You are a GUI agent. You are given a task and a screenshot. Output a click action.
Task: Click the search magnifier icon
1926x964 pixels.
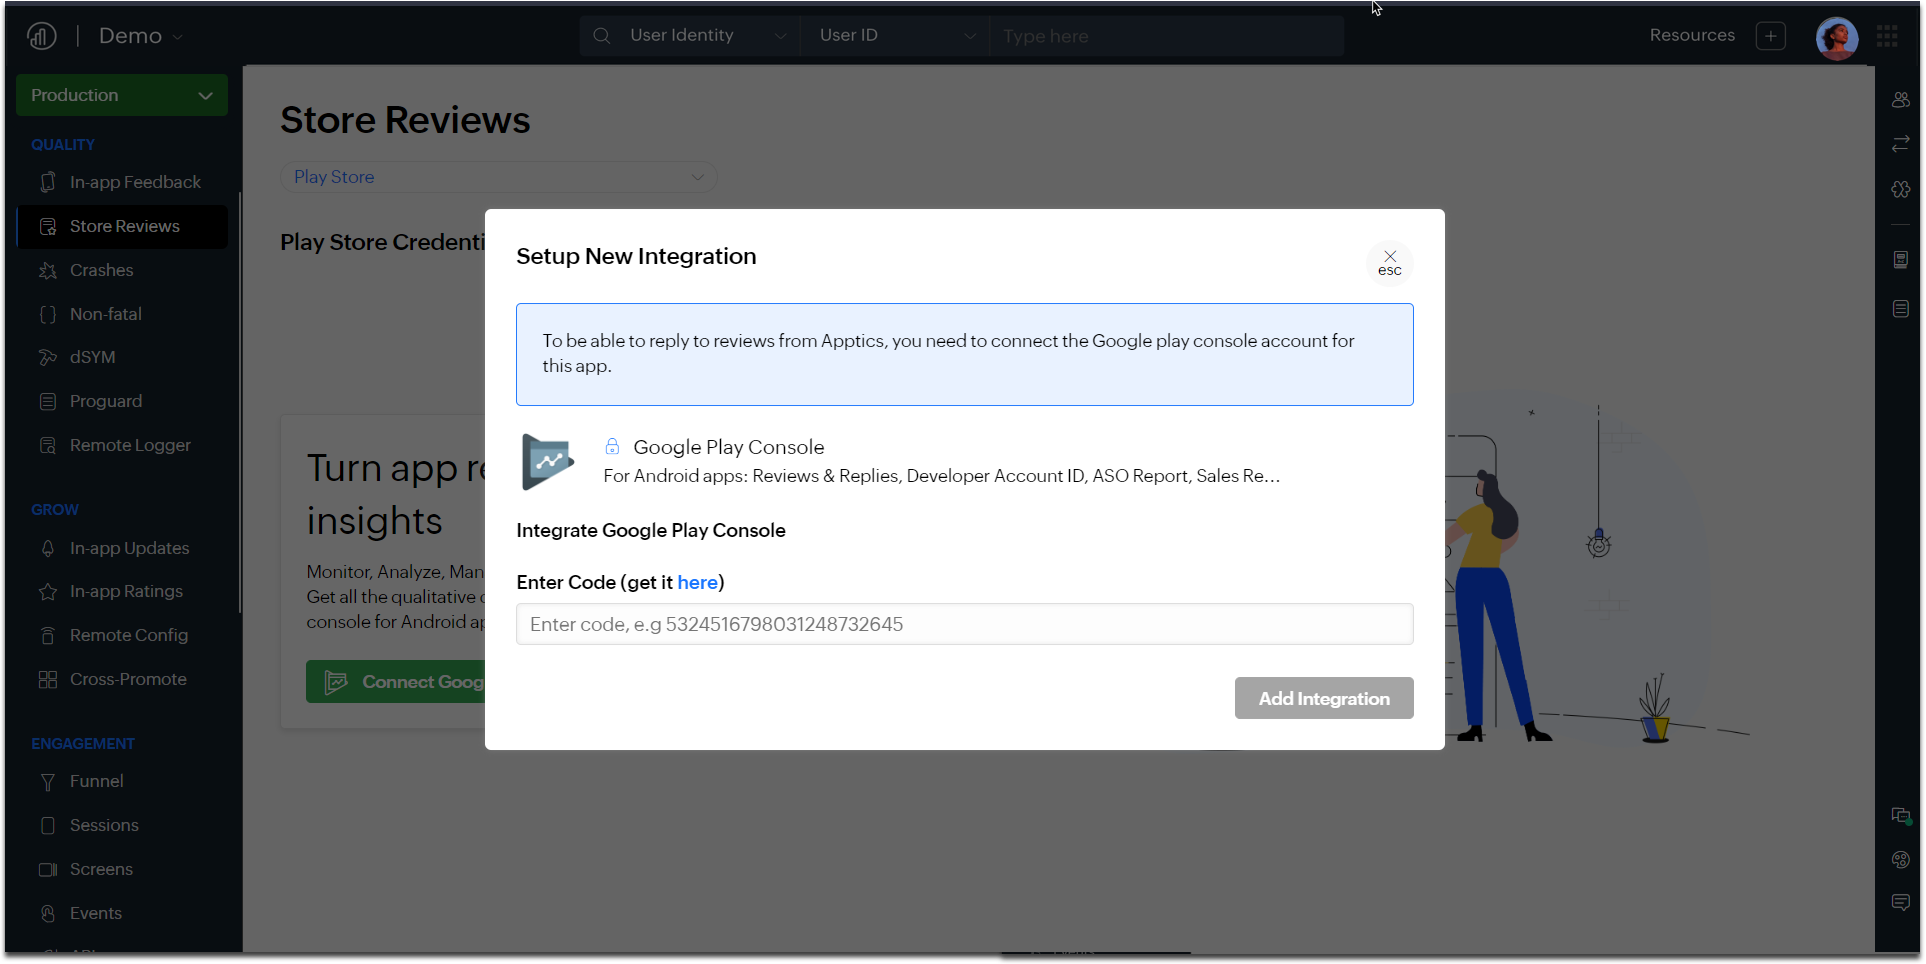[x=601, y=36]
